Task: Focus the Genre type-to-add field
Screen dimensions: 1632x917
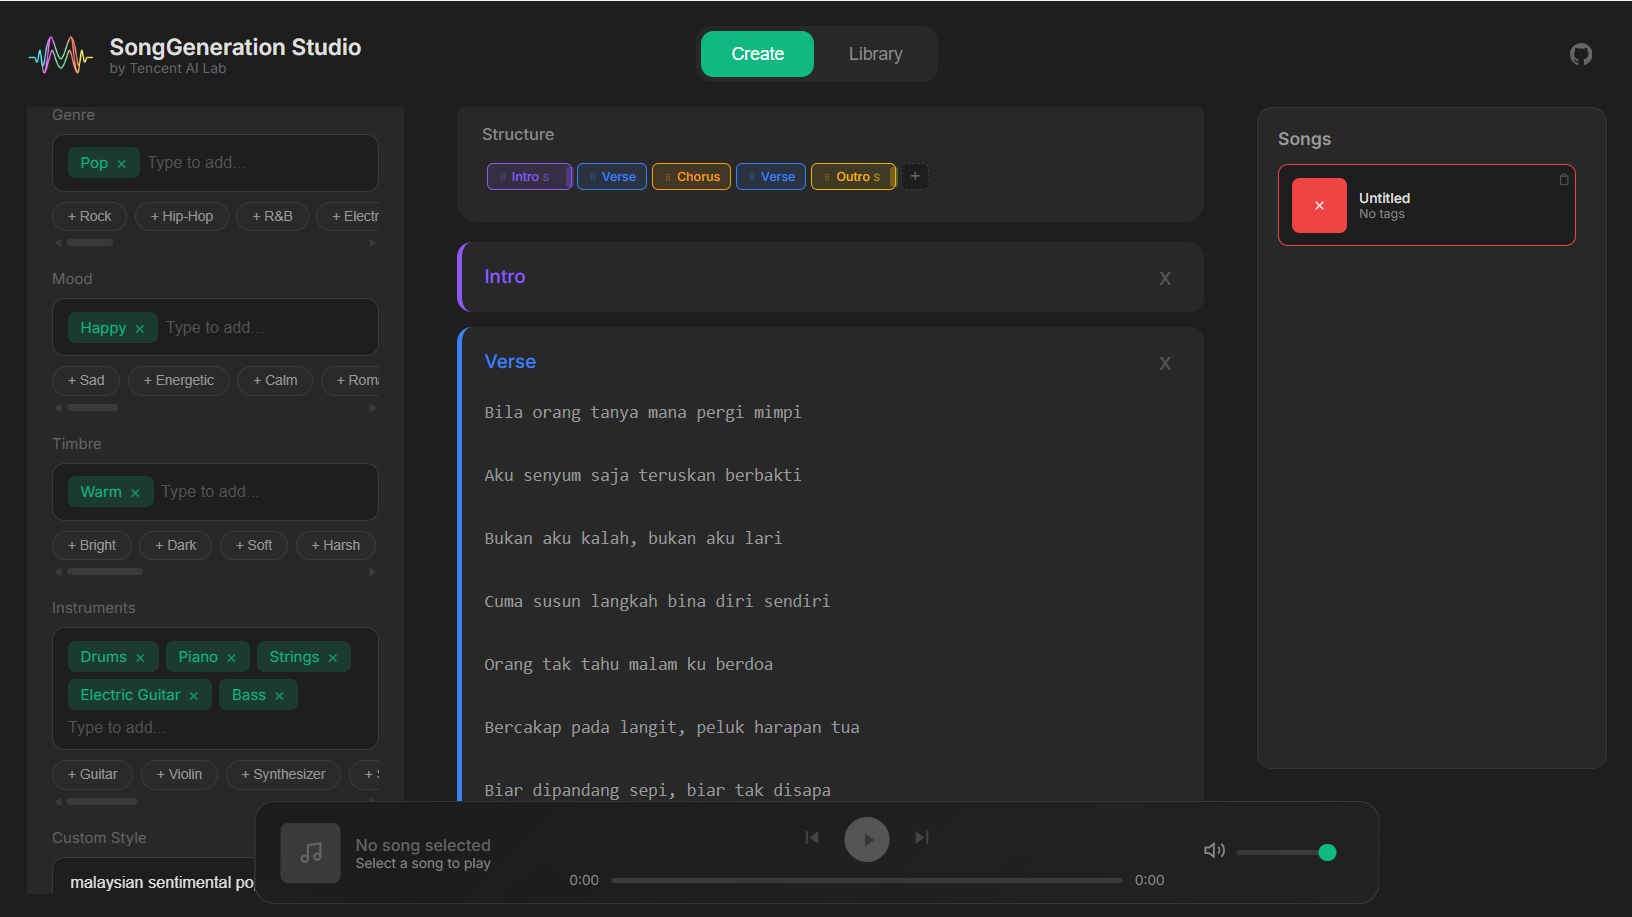Action: tap(255, 163)
